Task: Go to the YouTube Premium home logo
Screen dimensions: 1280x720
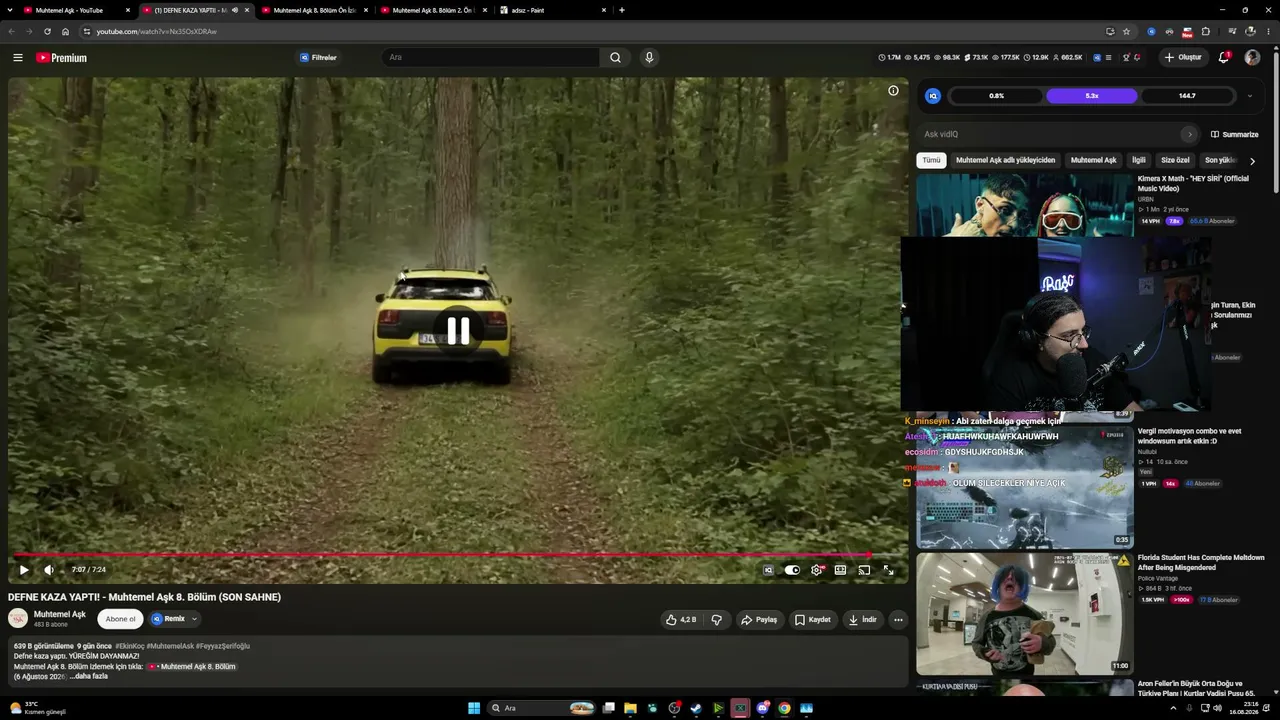Action: click(62, 58)
